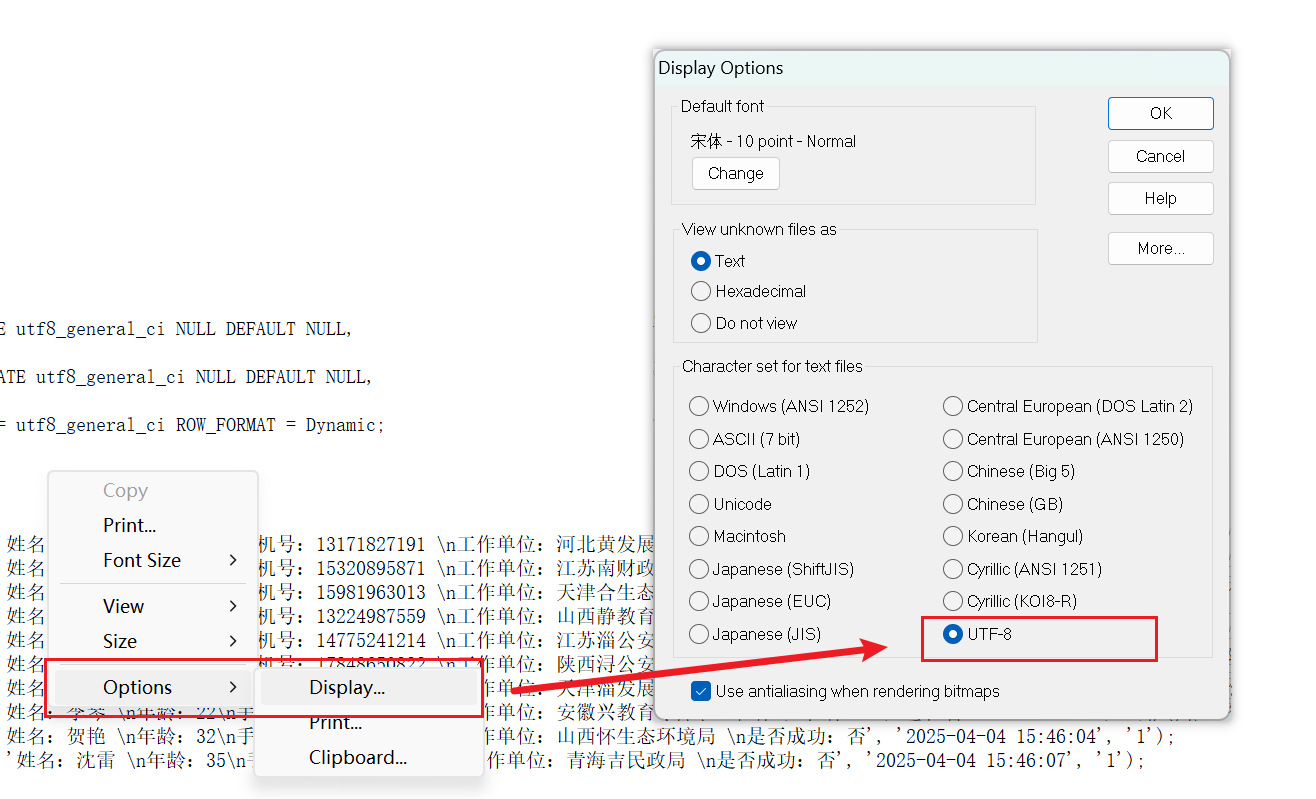Select Clipboard... in the submenu
This screenshot has height=799, width=1316.
(x=357, y=757)
